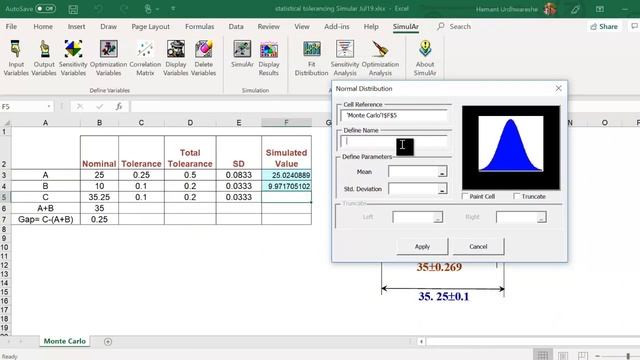Close the Normal Distribution dialog
This screenshot has height=360, width=640.
(x=558, y=89)
